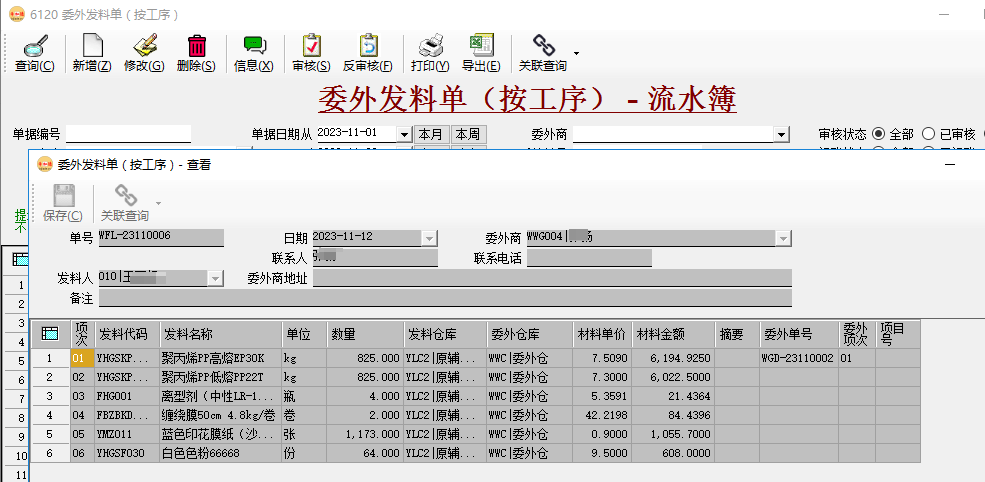Viewport: 985px width, 482px height.
Task: Select cell 缠绕膜50cm 4.8kg/卷
Action: [220, 415]
